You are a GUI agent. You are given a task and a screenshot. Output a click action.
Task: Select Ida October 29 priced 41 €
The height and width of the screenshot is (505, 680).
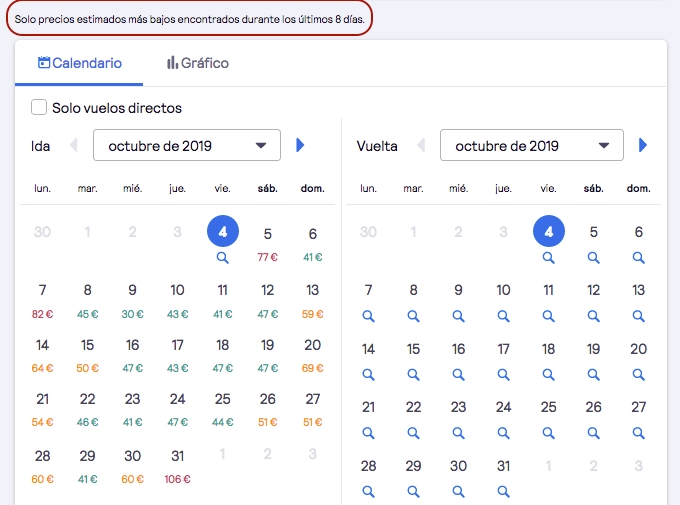point(87,466)
